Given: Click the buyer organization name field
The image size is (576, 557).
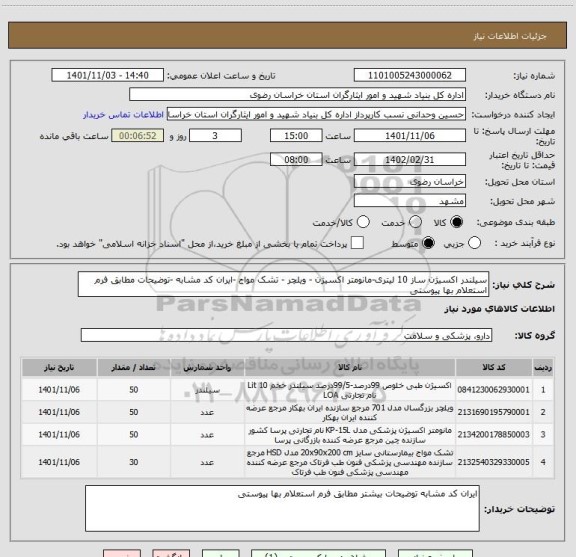Looking at the screenshot, I should point(298,95).
